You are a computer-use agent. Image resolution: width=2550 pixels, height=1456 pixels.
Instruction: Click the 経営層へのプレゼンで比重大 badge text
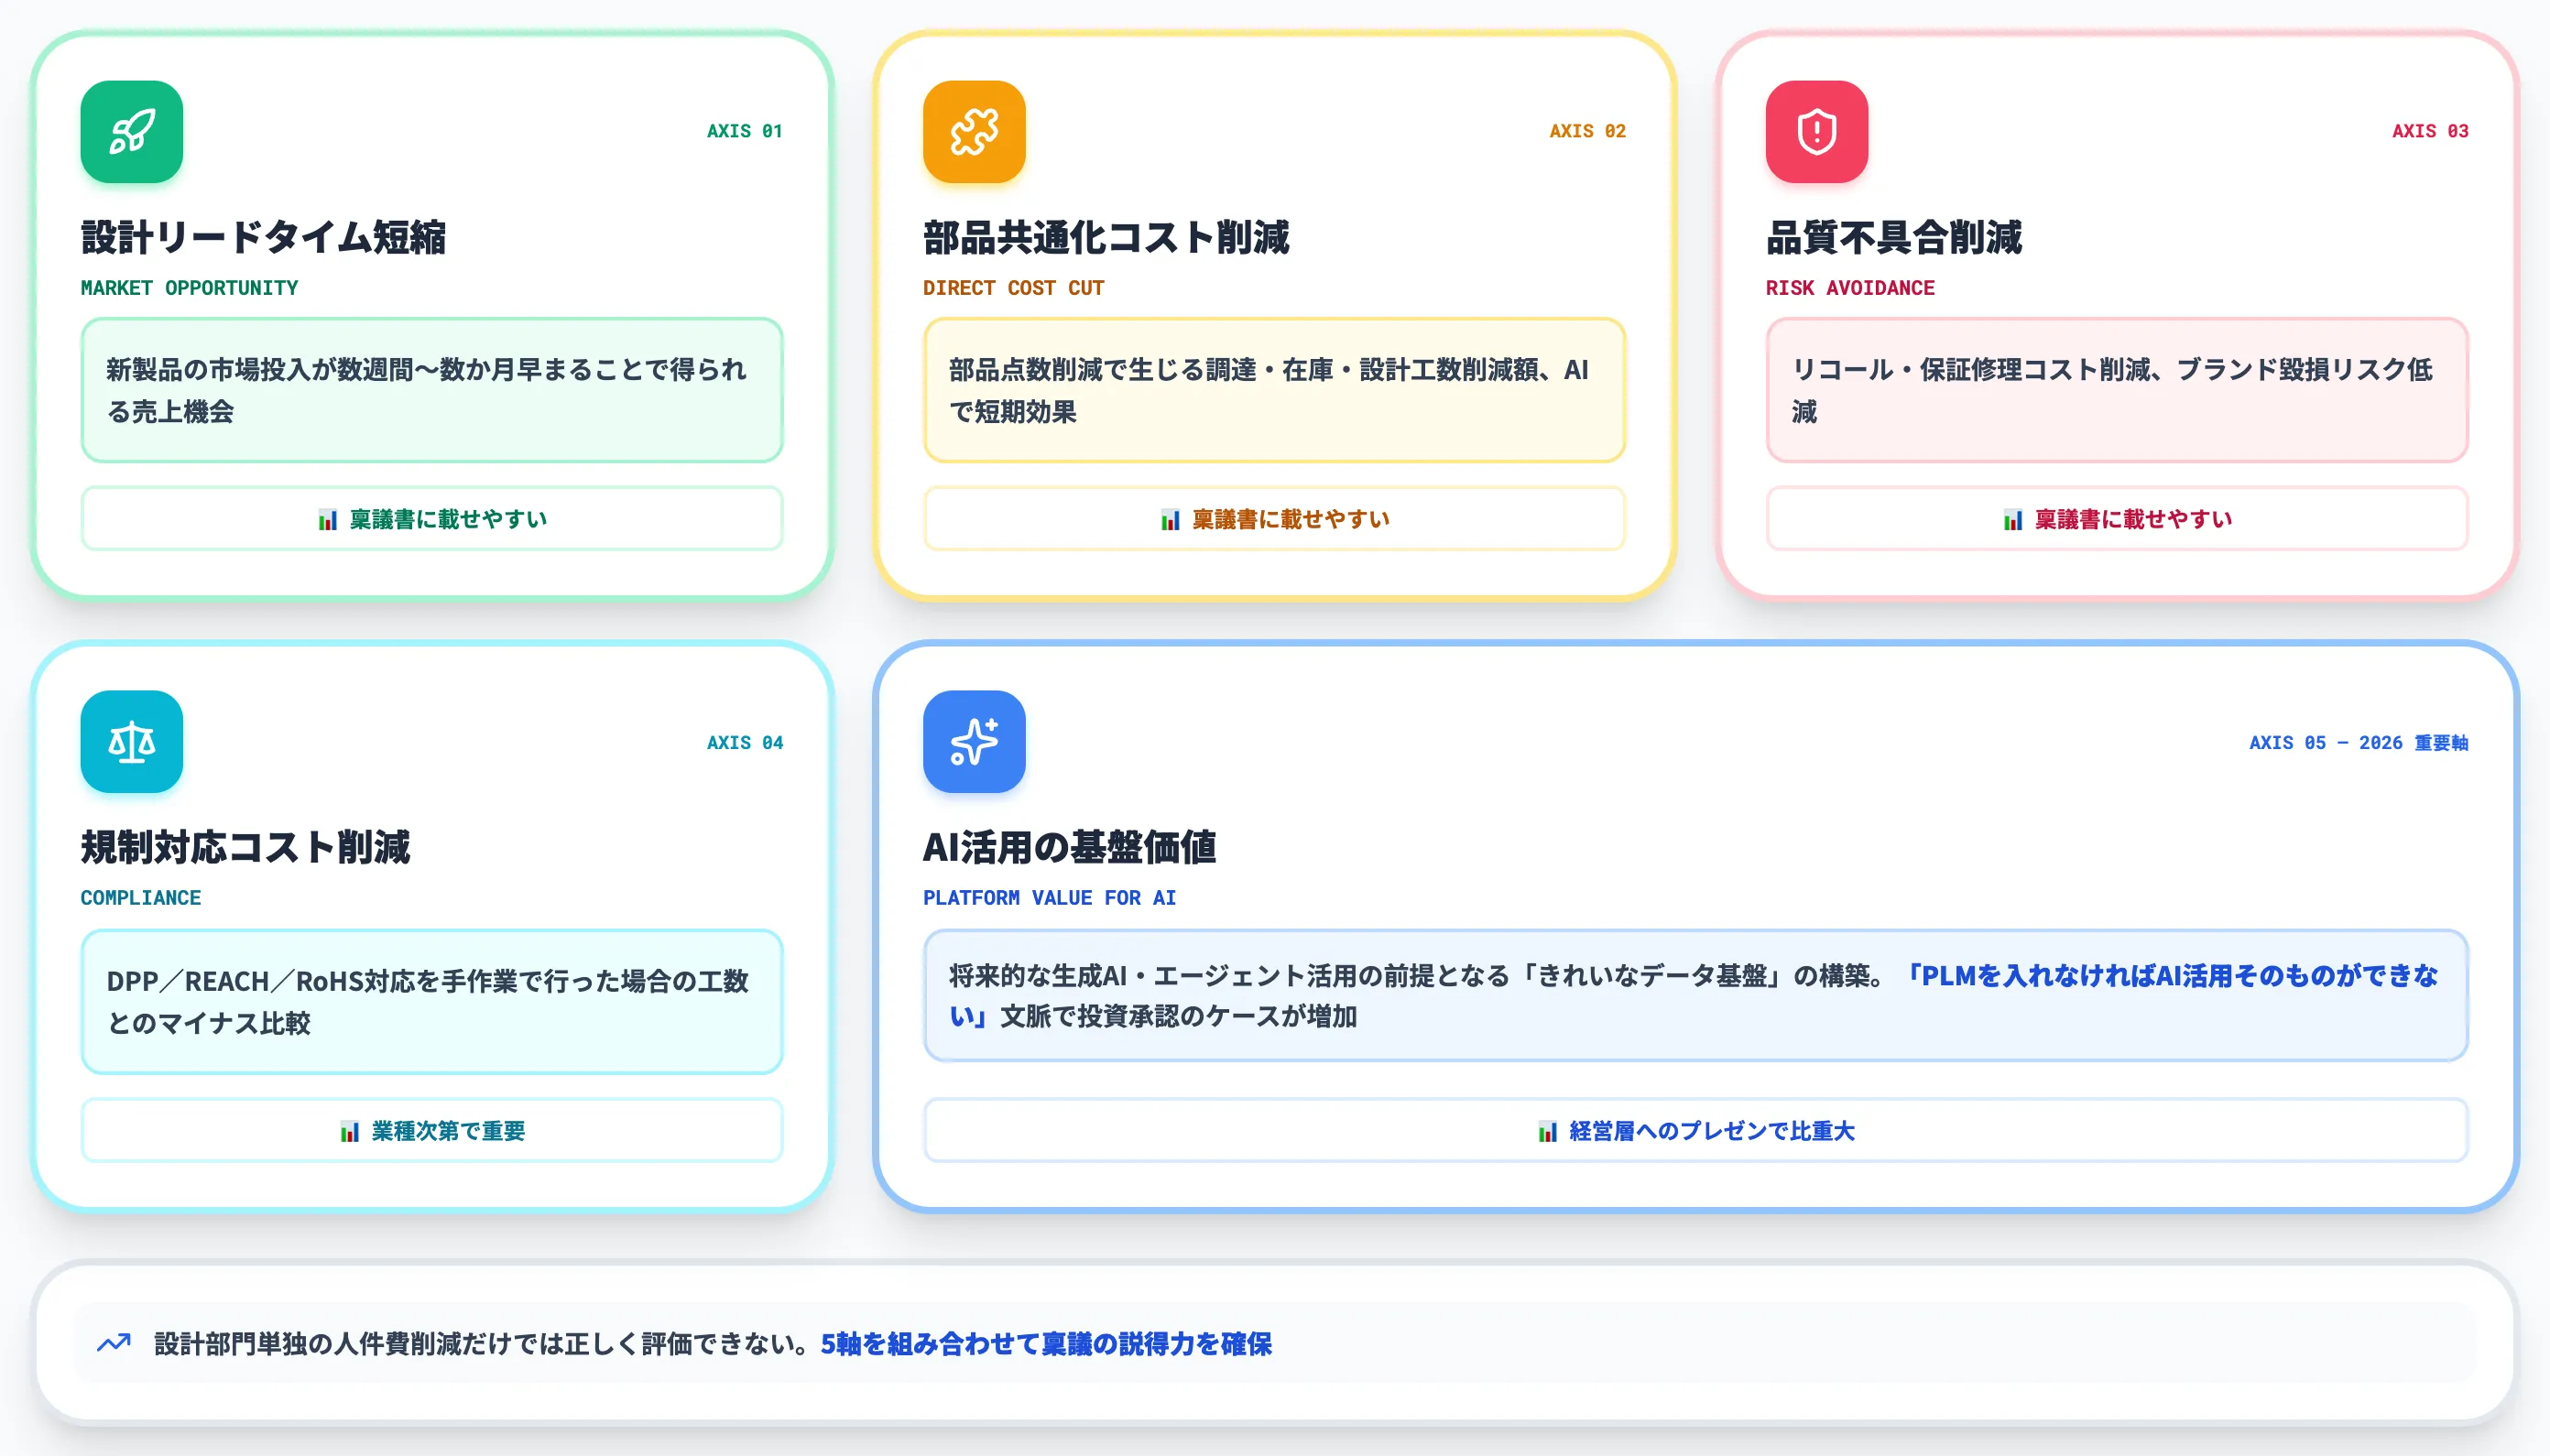1712,1131
